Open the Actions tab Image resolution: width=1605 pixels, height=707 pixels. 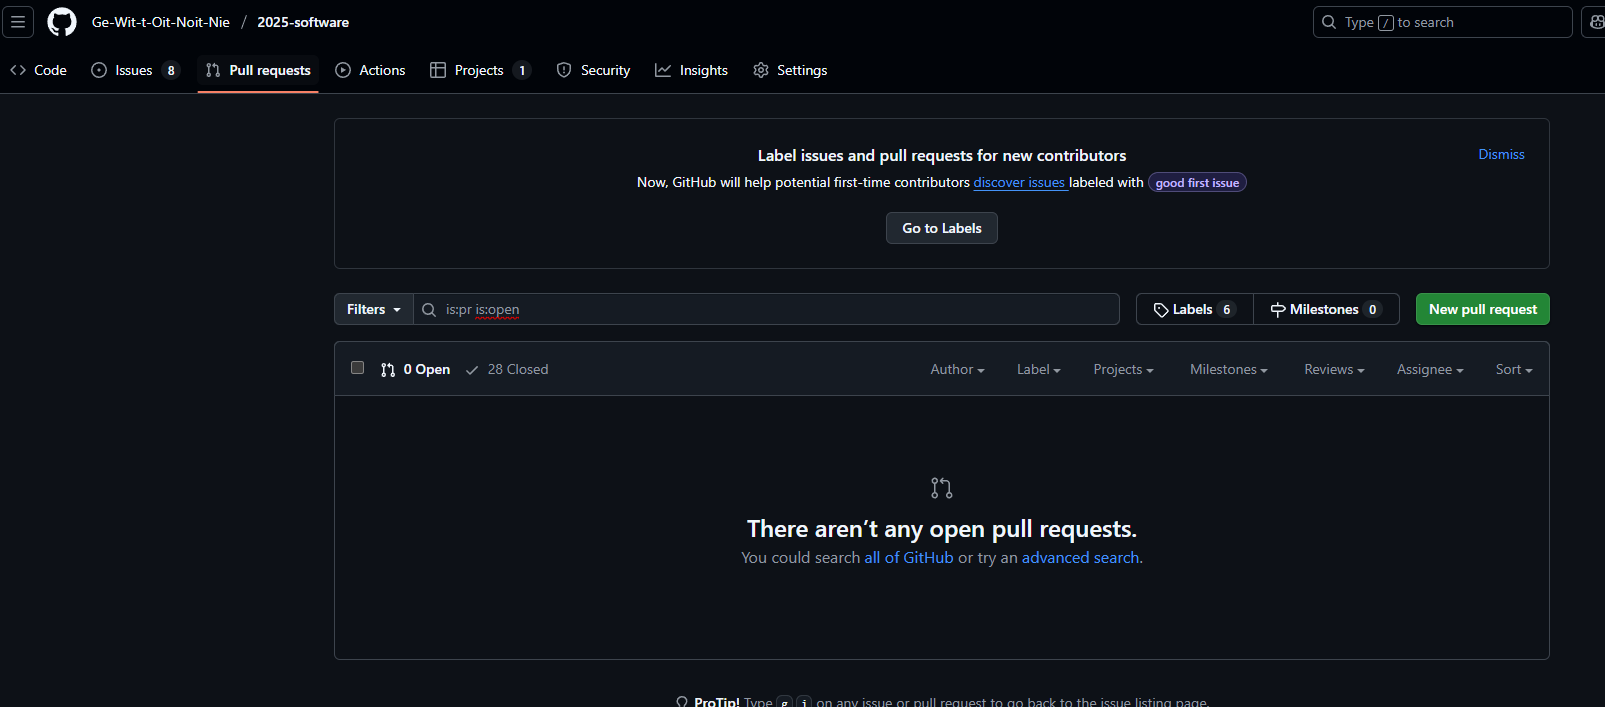tap(370, 70)
